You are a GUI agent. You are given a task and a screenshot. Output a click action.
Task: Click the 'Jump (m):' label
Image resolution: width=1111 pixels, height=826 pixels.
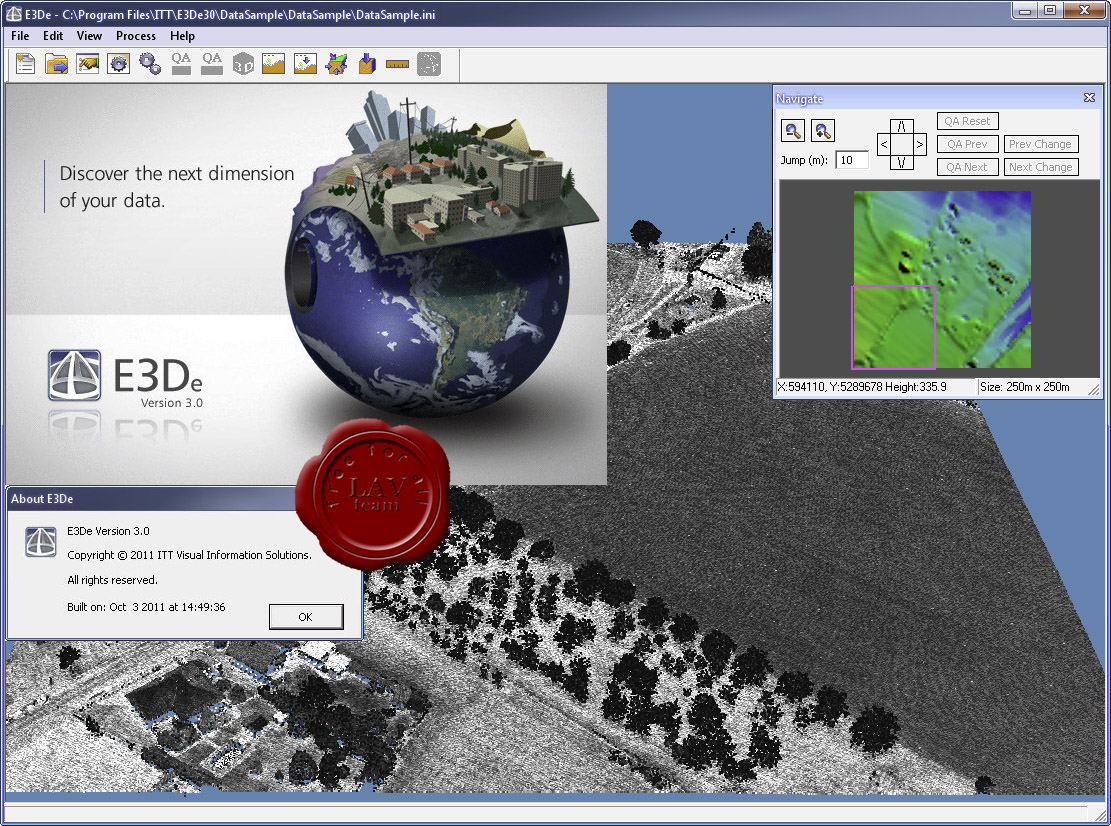click(804, 160)
